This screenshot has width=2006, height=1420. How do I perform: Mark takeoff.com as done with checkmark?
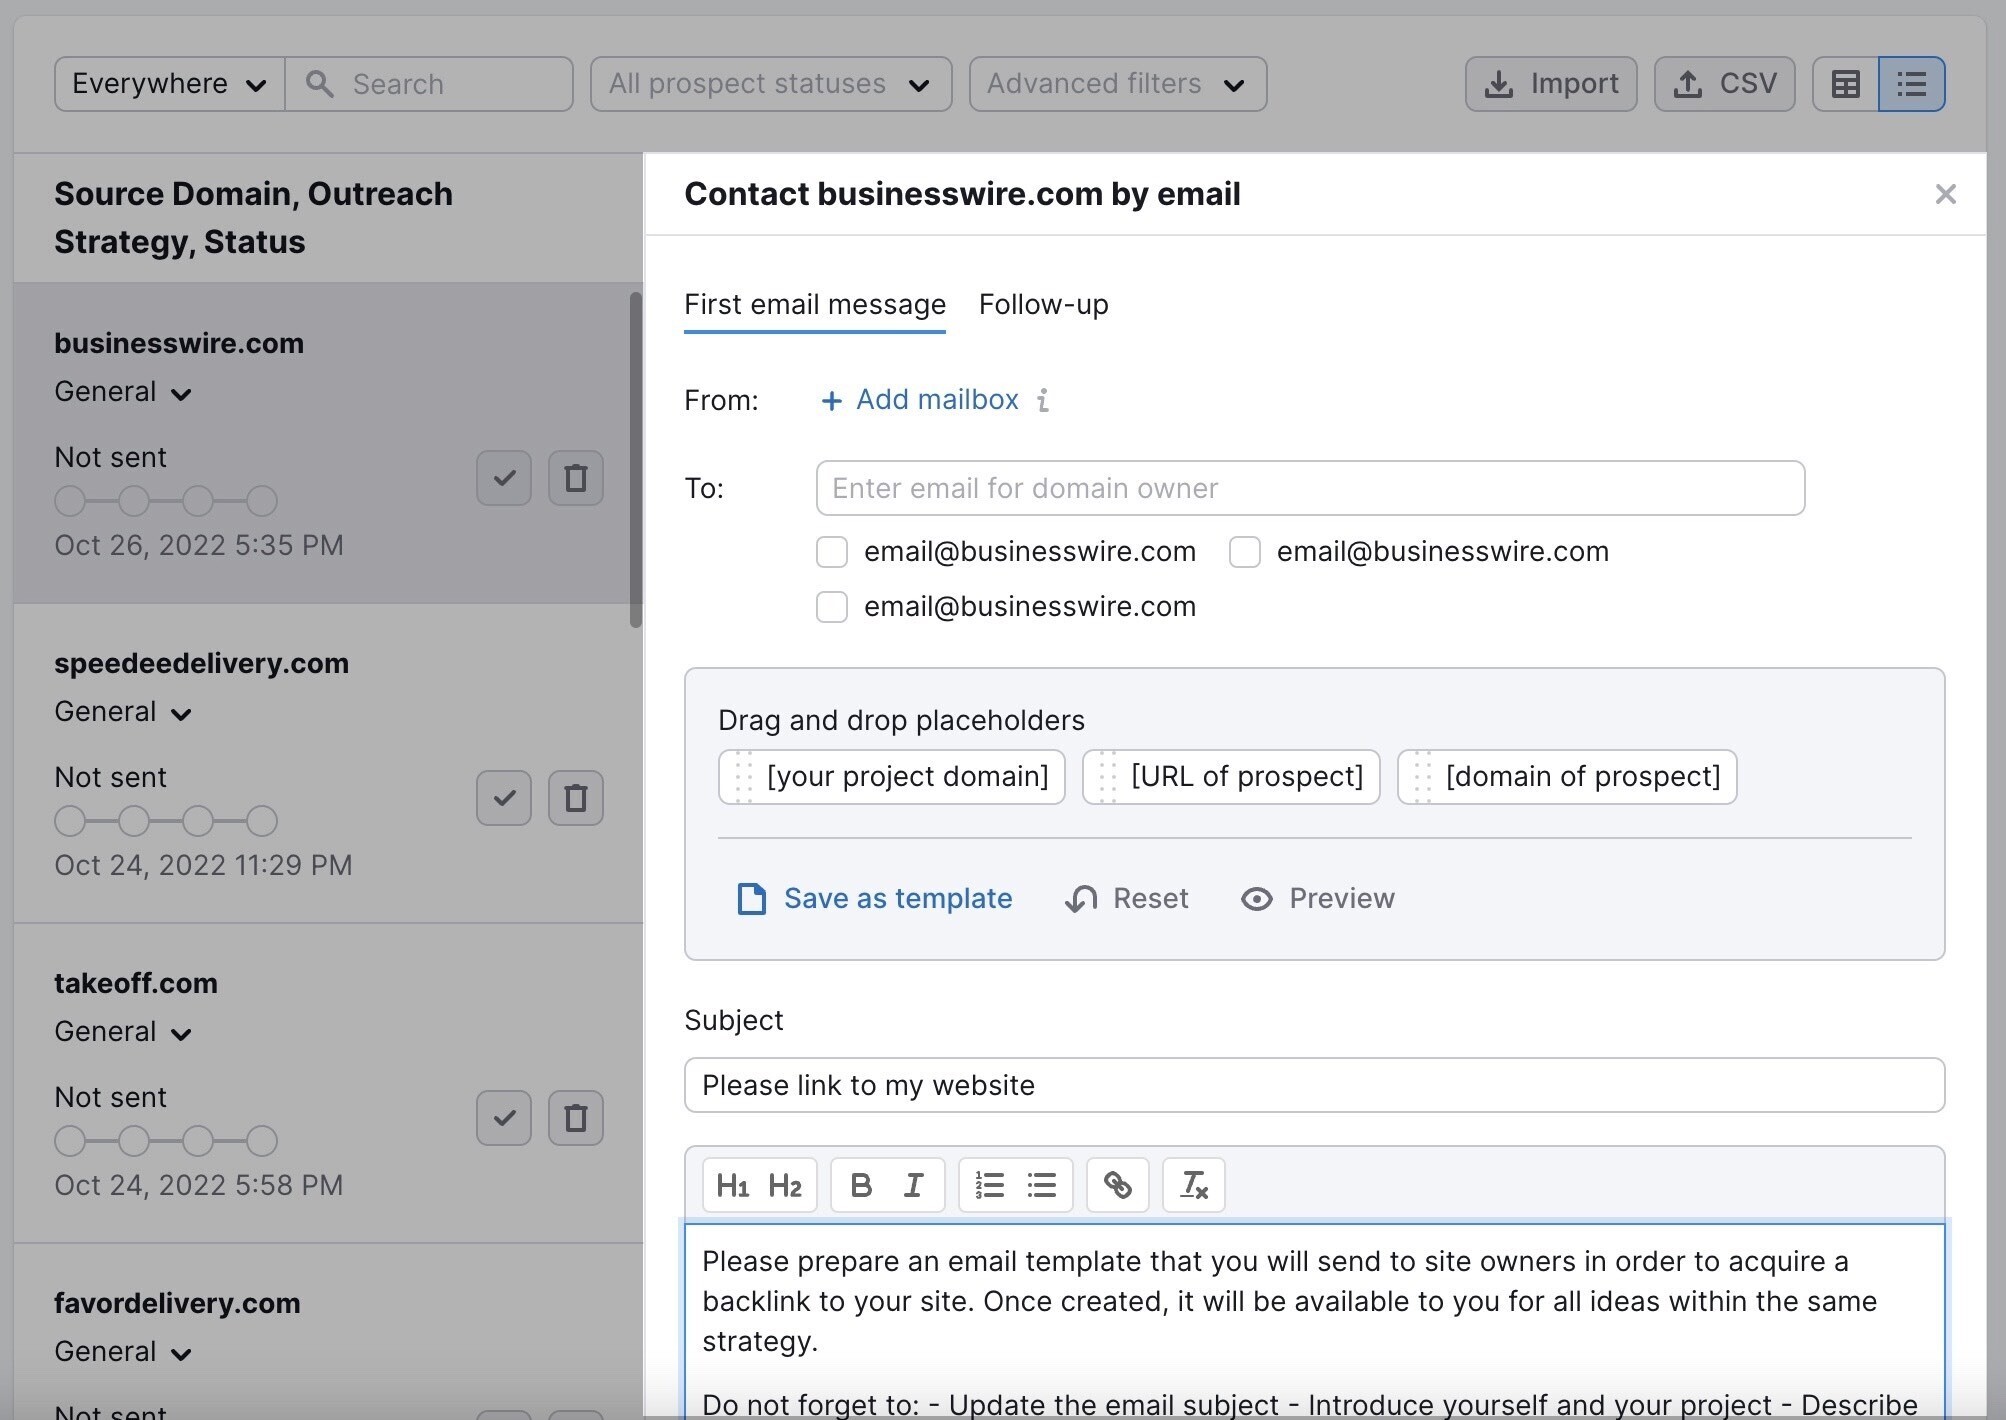click(x=504, y=1118)
